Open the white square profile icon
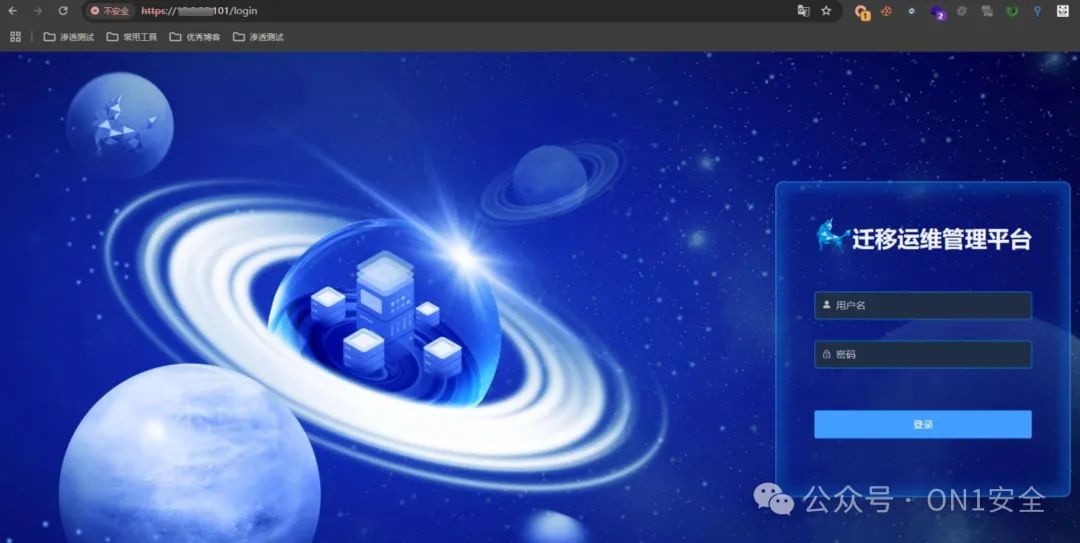 click(1063, 11)
